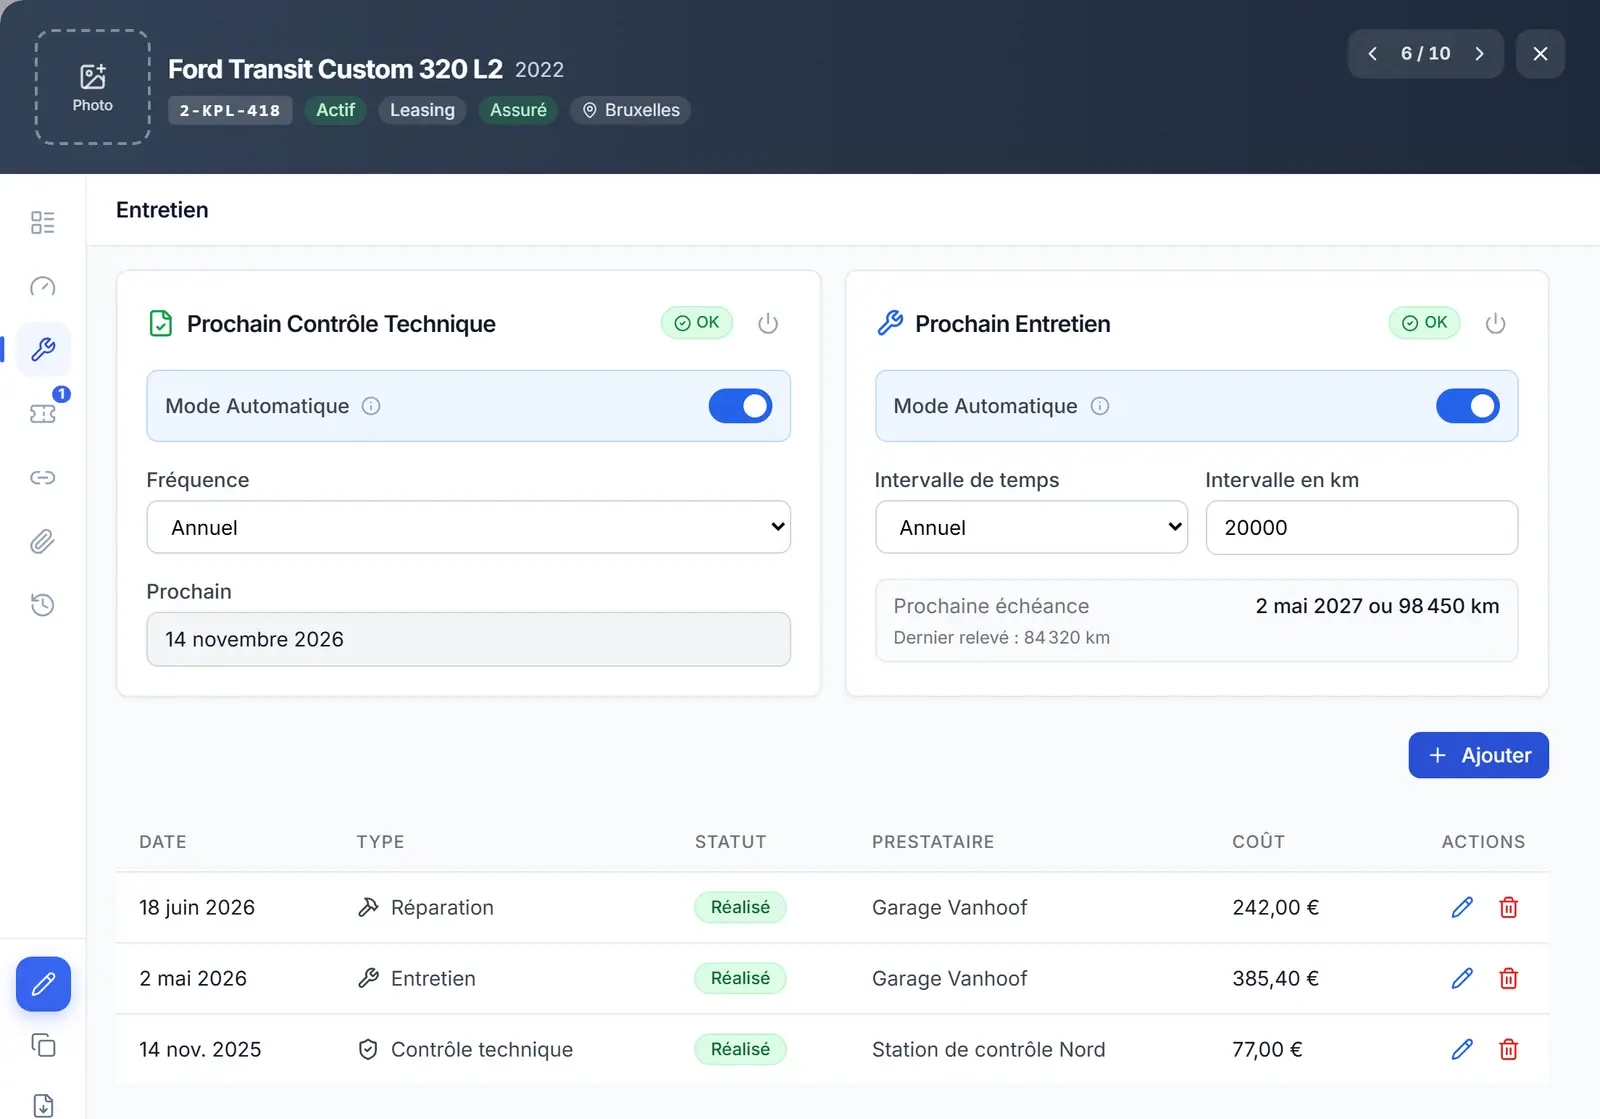Click info icon beside Entretien Mode Automatique
The width and height of the screenshot is (1600, 1119).
(x=1100, y=406)
